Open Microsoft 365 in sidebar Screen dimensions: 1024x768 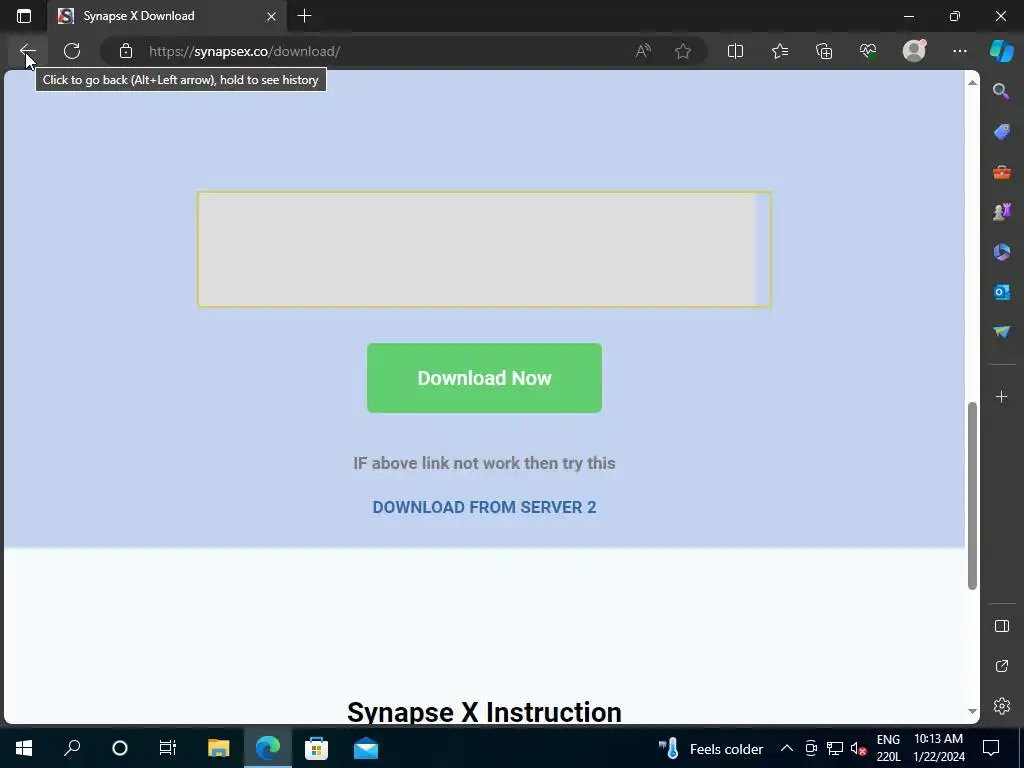coord(1002,252)
